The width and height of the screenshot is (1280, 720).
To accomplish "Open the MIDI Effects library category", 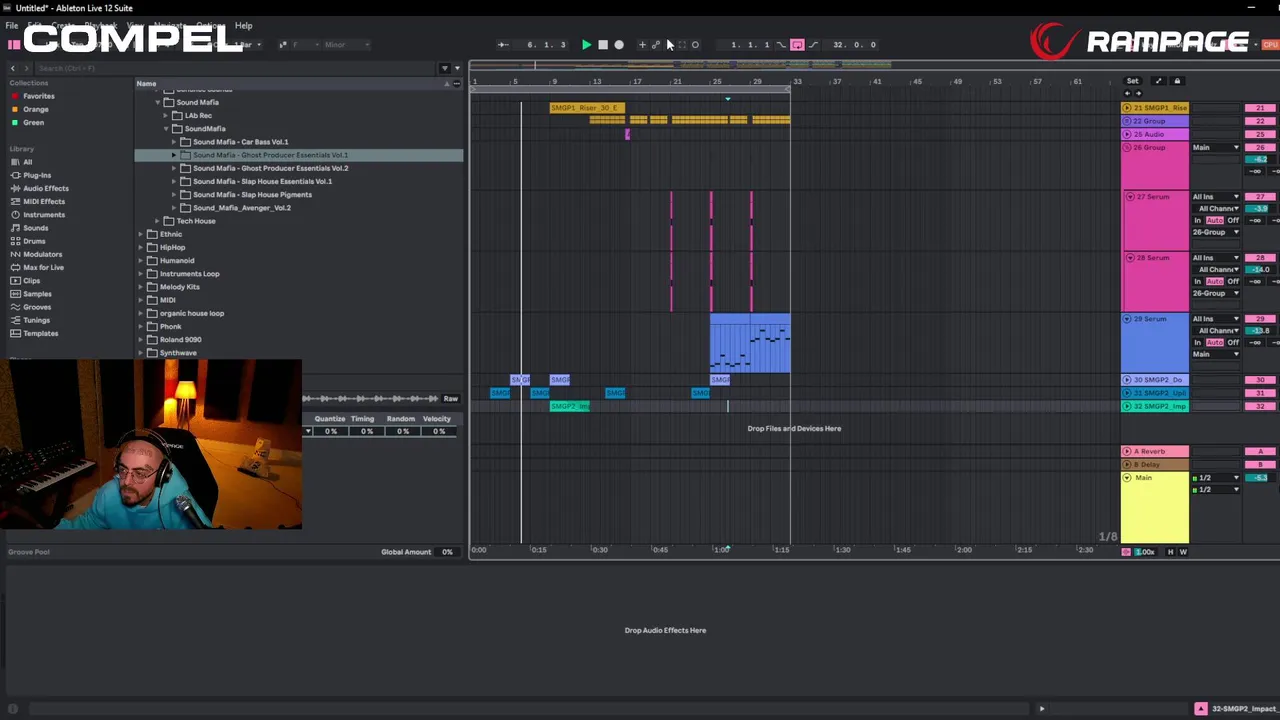I will coord(44,201).
